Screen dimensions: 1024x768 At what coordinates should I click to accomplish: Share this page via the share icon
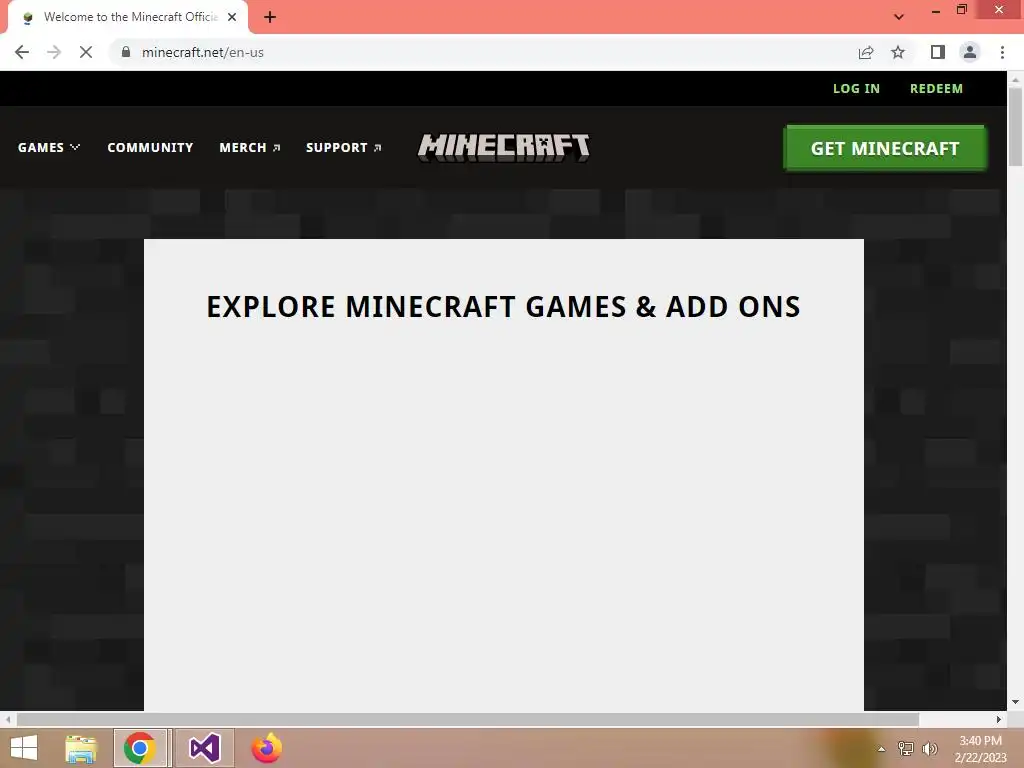[x=866, y=52]
